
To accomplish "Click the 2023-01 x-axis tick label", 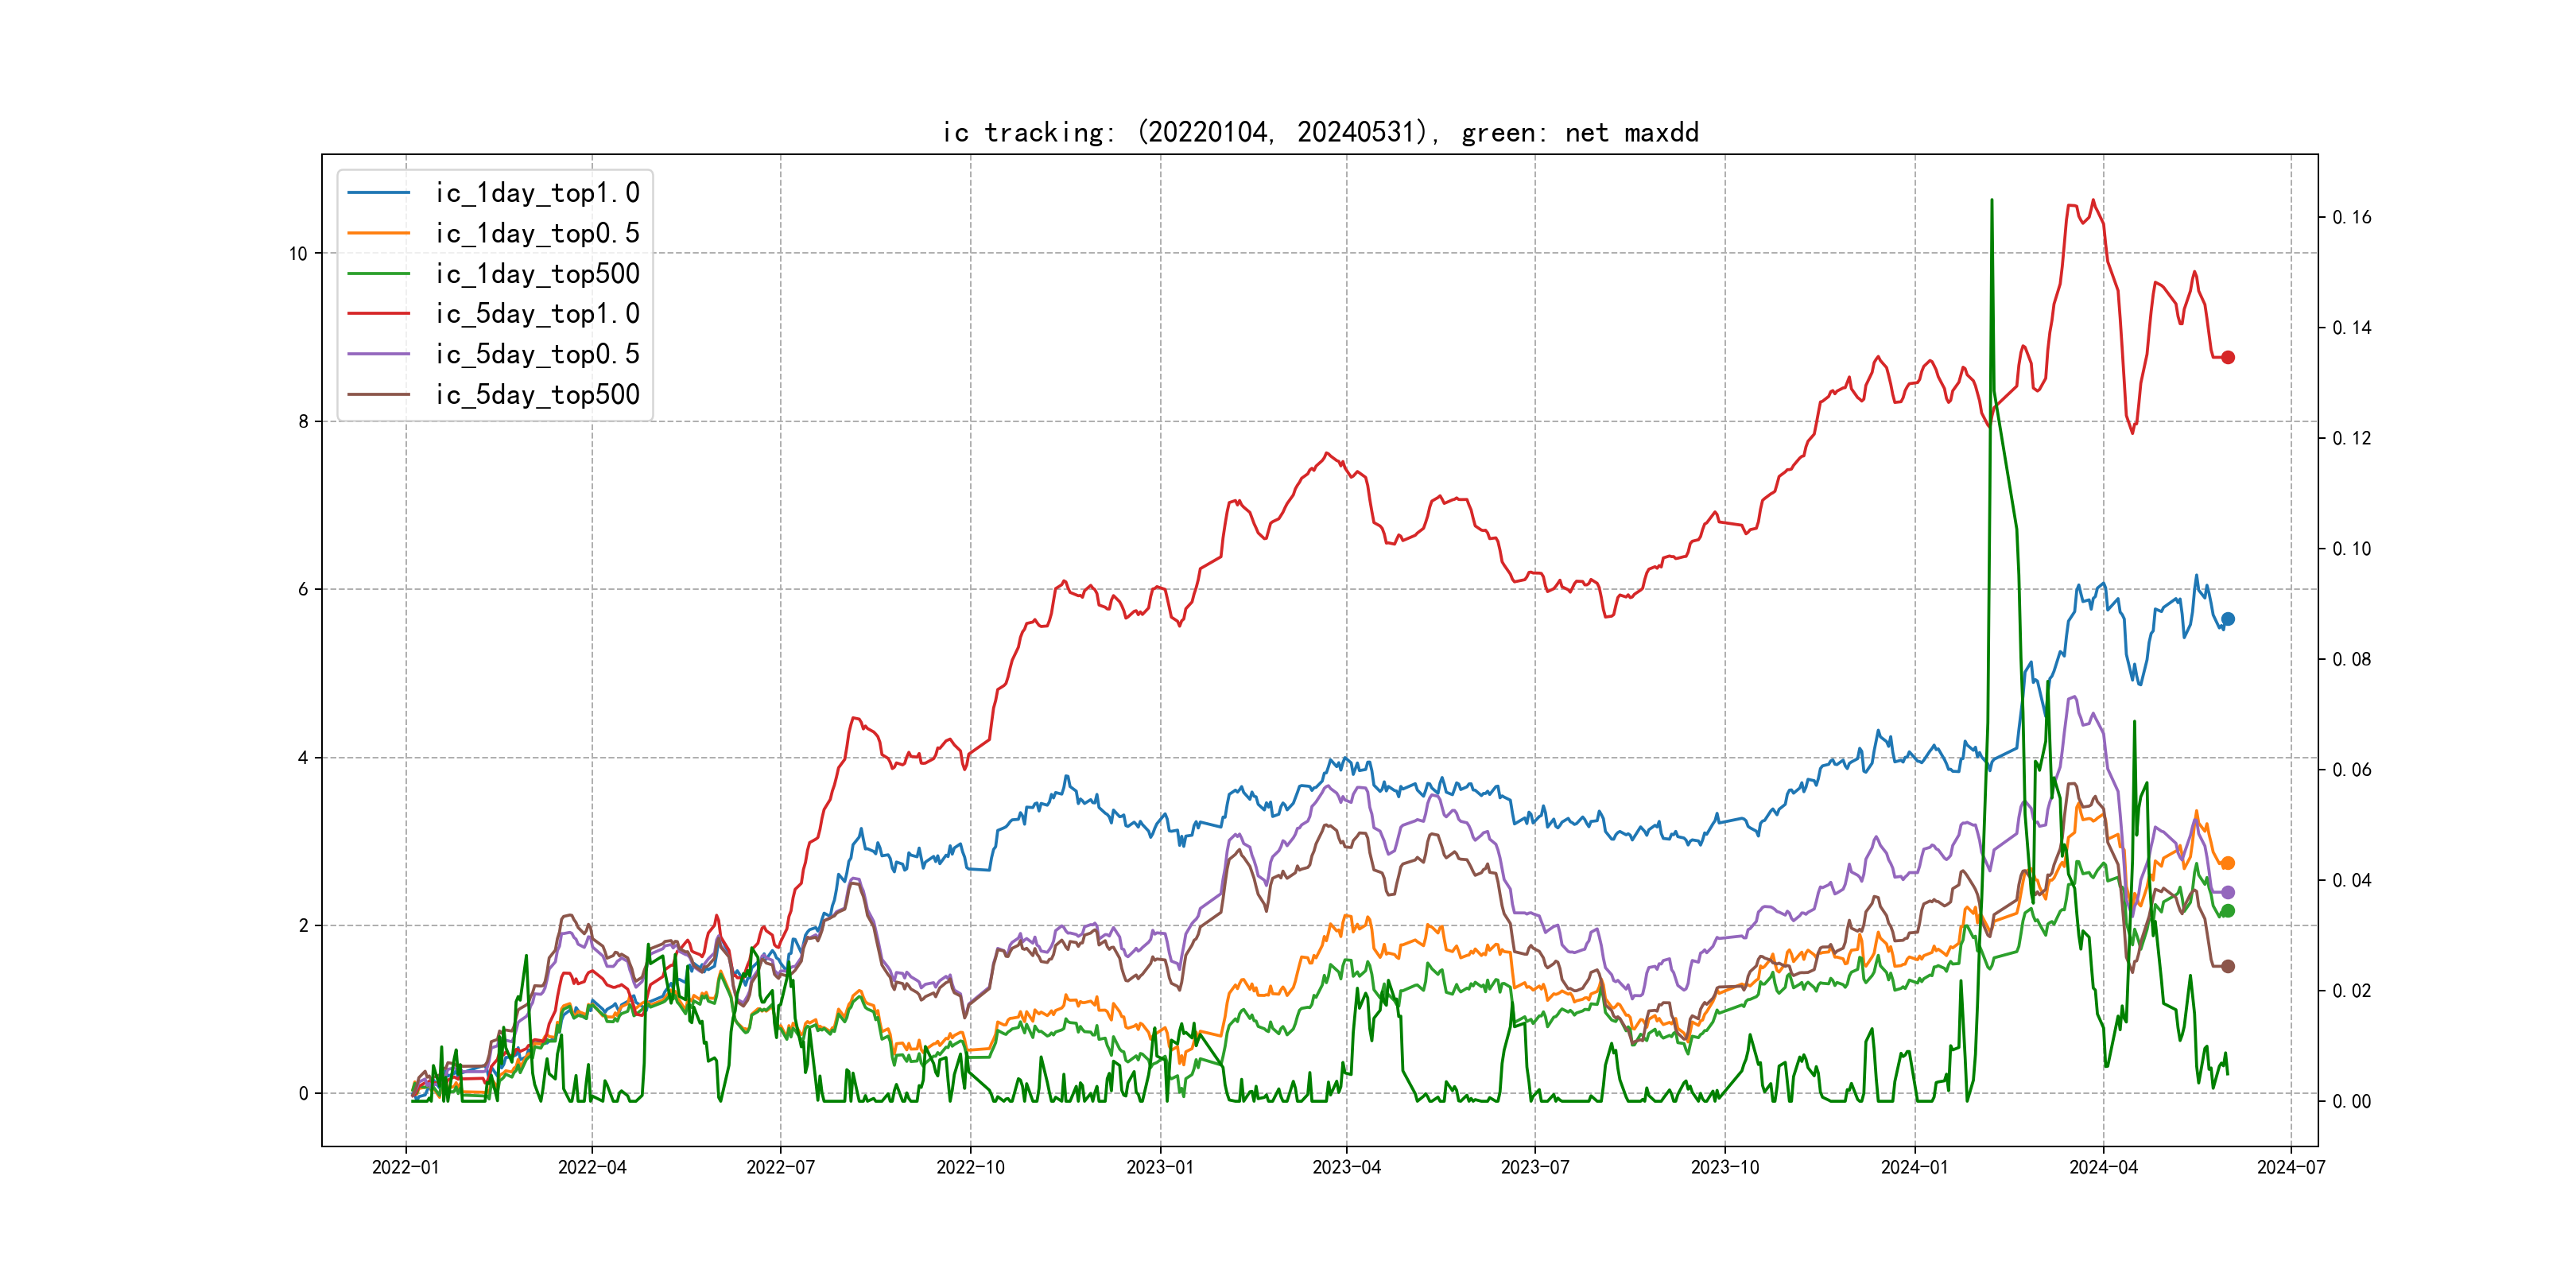I will tap(1159, 1167).
